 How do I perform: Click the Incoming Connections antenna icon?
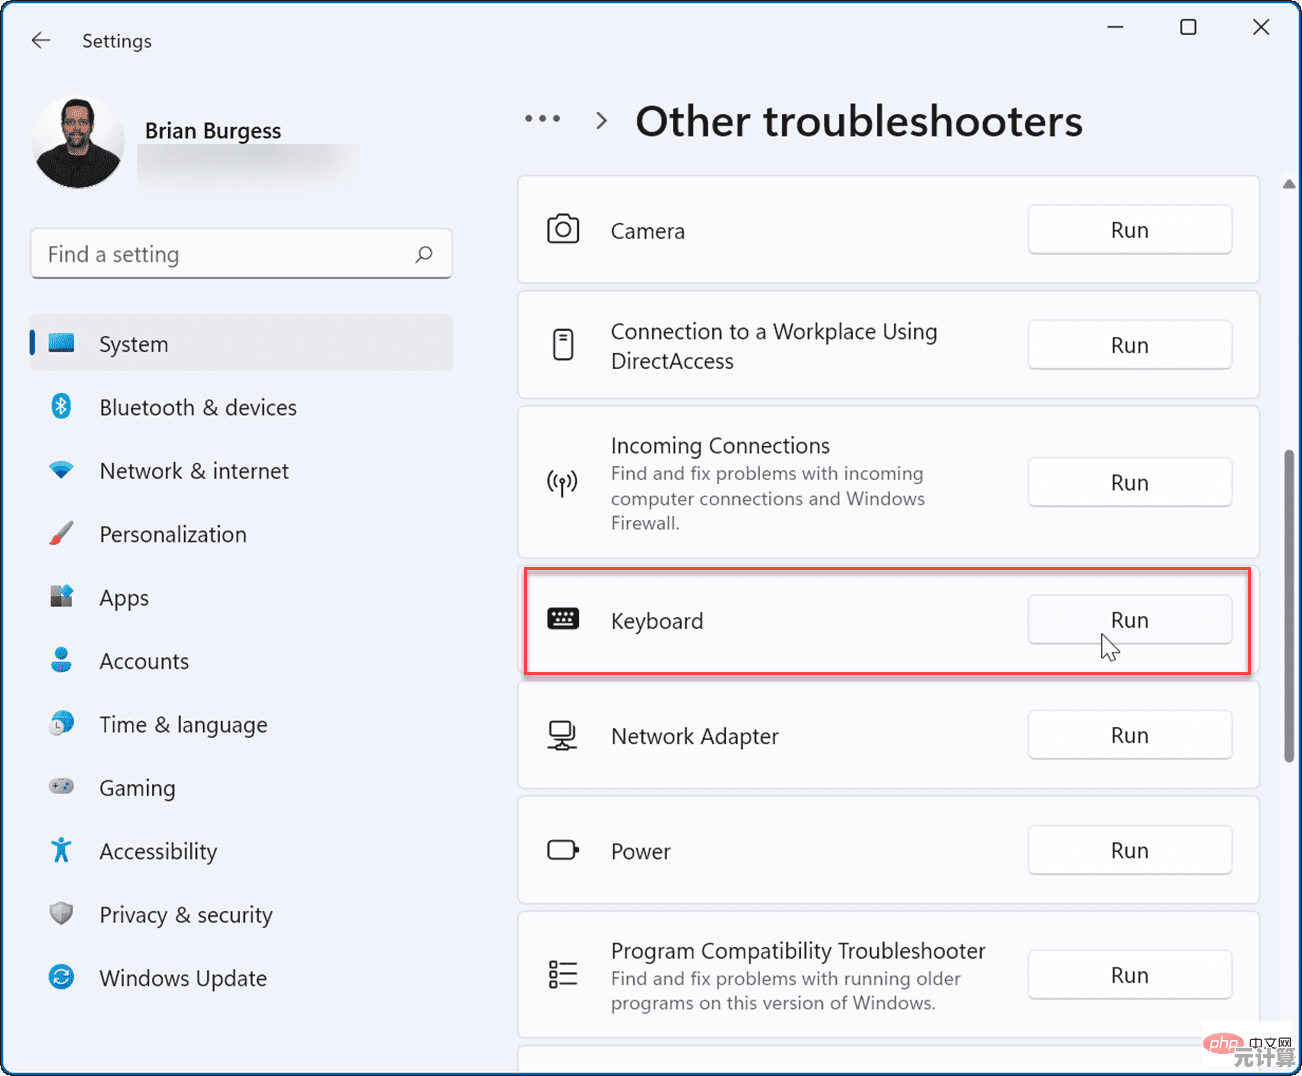[563, 483]
